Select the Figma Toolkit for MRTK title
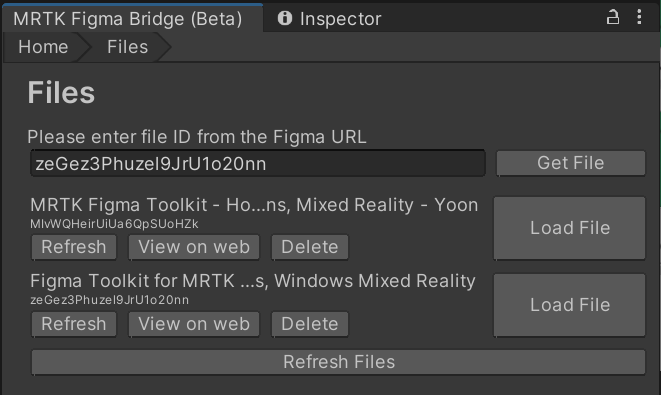661x395 pixels. pos(253,281)
